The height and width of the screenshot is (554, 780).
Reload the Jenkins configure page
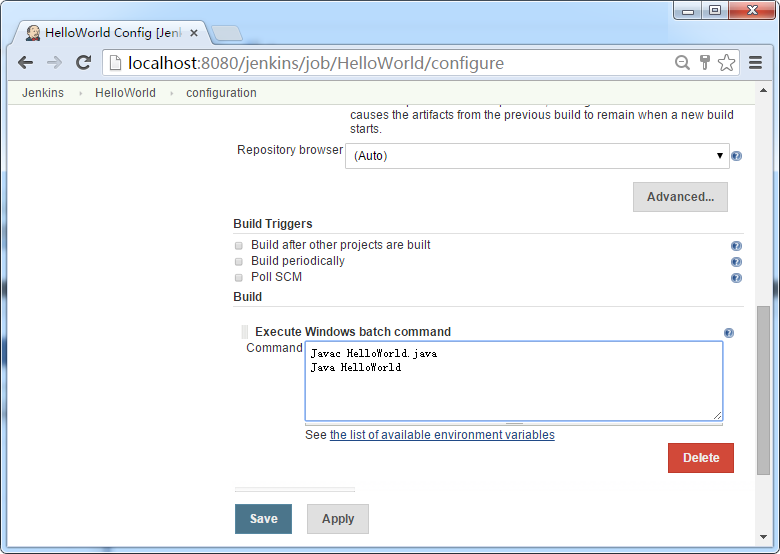pos(84,63)
